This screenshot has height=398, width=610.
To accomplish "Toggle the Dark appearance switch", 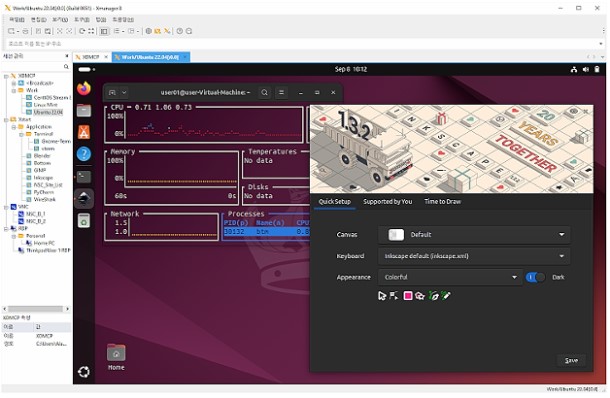I will click(535, 277).
